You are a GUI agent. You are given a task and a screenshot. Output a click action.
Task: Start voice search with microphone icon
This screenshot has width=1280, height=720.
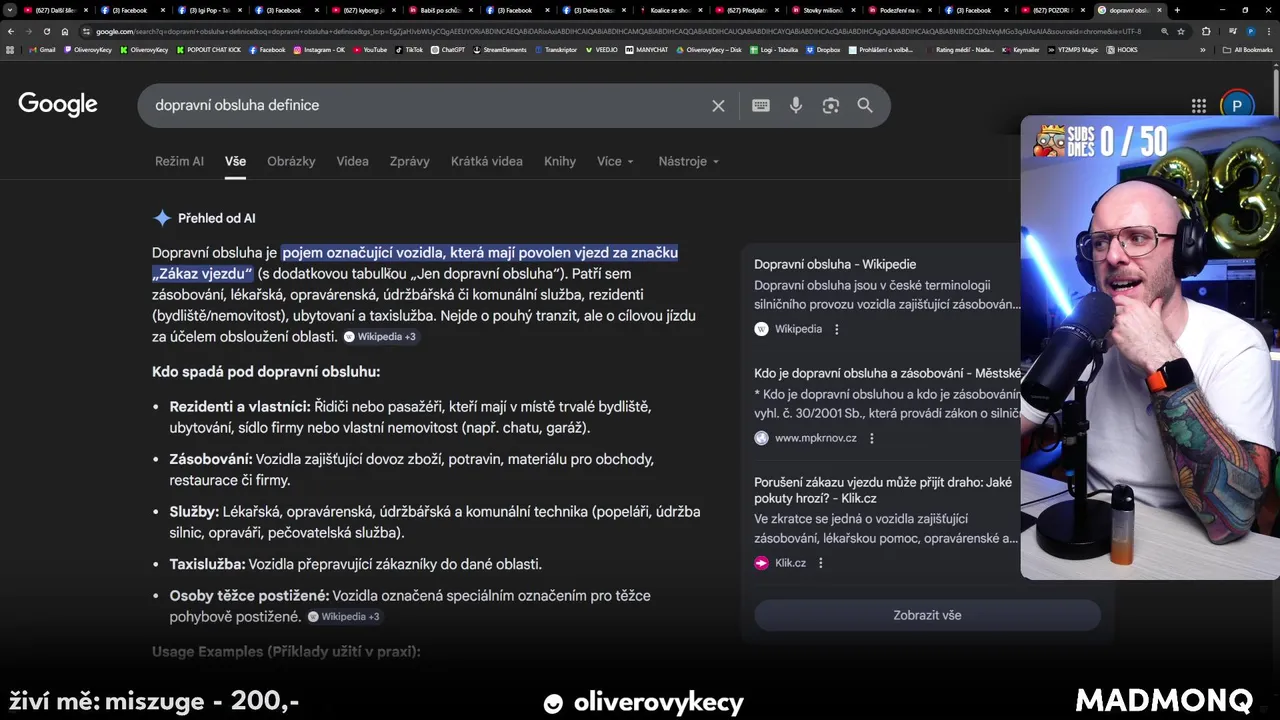point(796,105)
